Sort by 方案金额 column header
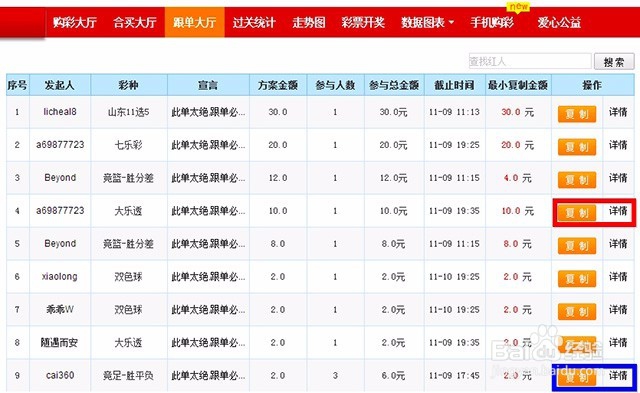640x393 pixels. pyautogui.click(x=278, y=85)
